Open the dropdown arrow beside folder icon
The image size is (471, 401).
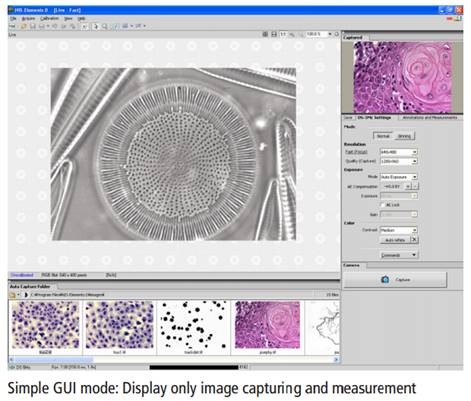click(x=18, y=295)
